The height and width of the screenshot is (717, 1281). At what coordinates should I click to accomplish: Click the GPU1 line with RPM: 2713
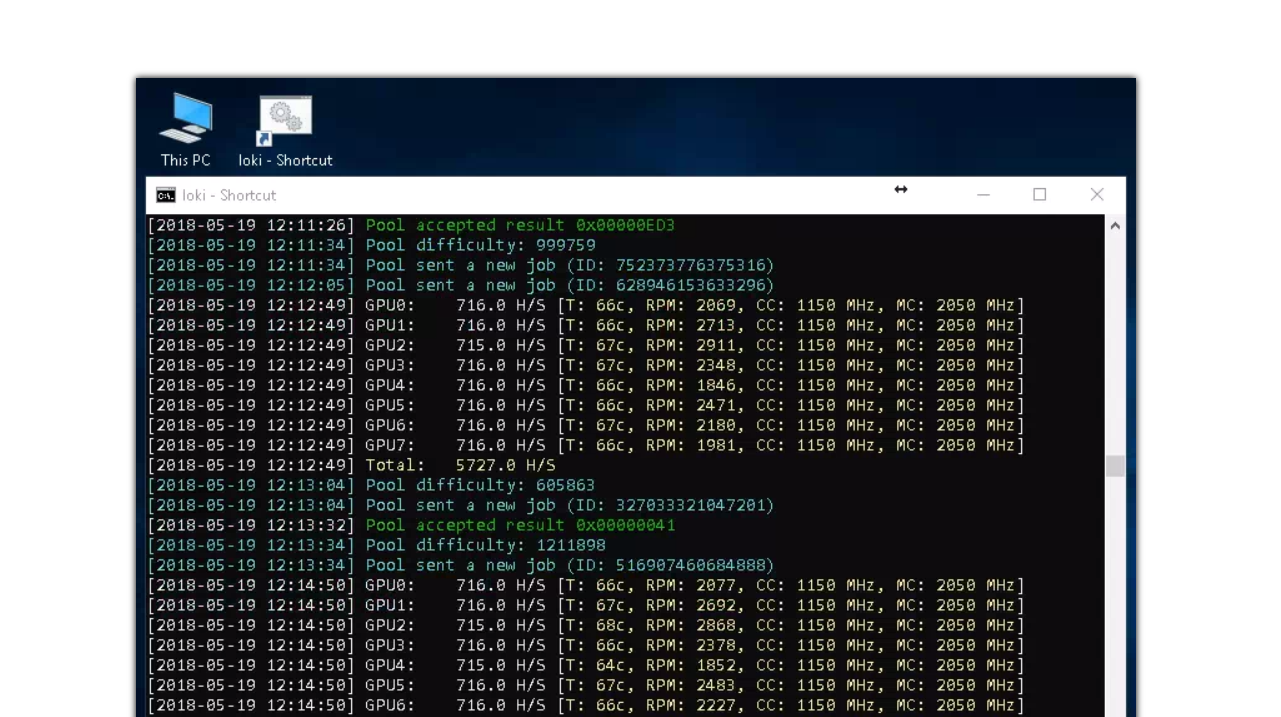coord(587,325)
